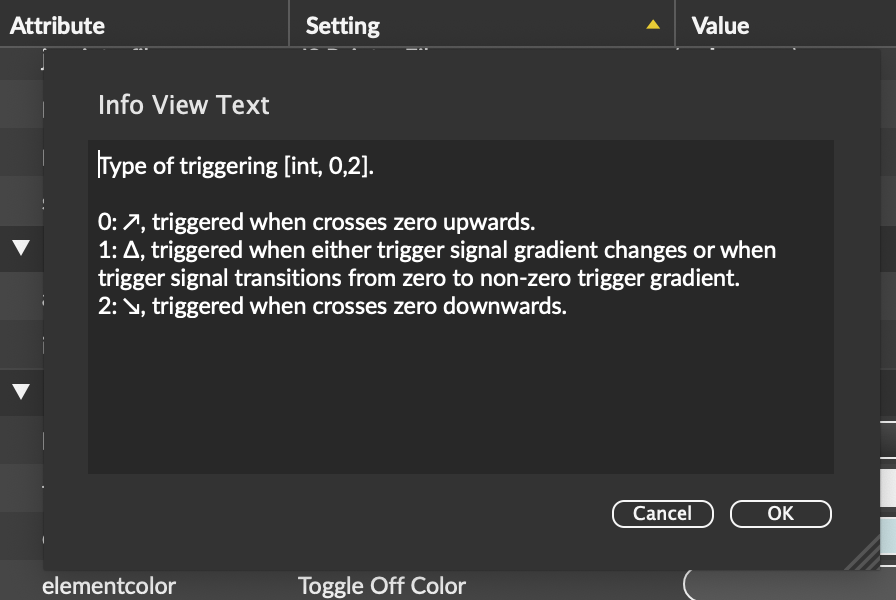Click the white value field at the right edge
Viewport: 896px width, 600px height.
click(887, 488)
